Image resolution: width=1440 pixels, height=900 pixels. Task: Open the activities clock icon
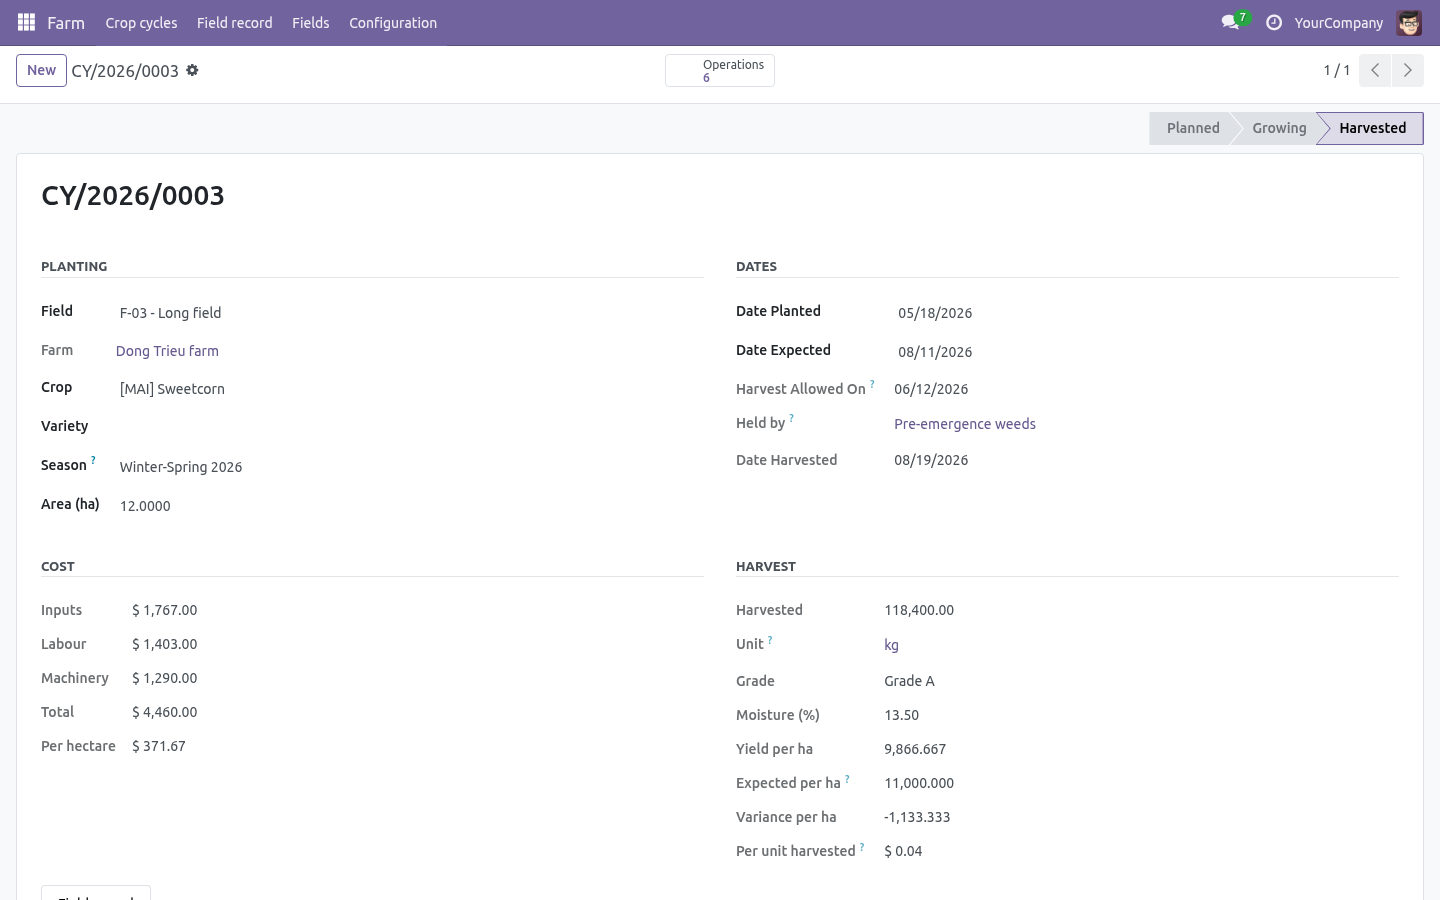[1274, 22]
